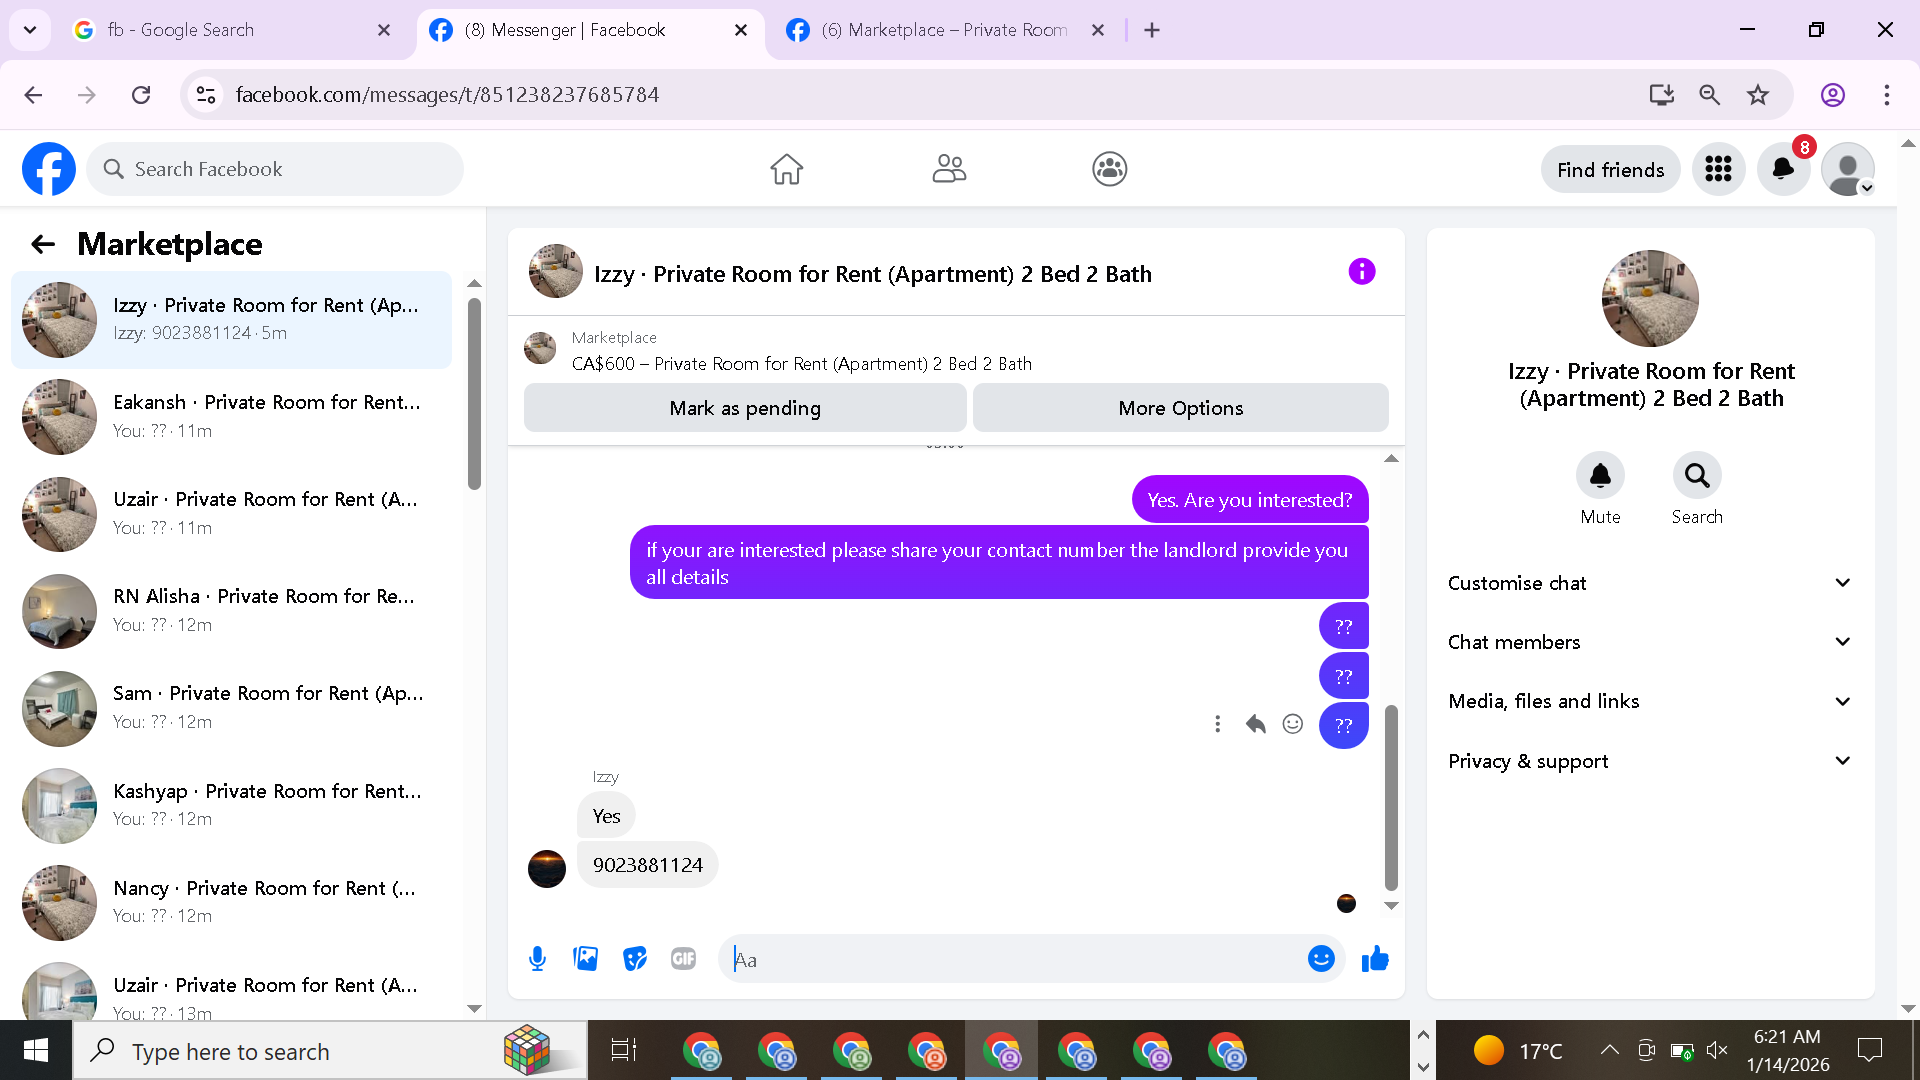Open Facebook Home from top navigation
Screen dimensions: 1920x1080
tap(786, 169)
